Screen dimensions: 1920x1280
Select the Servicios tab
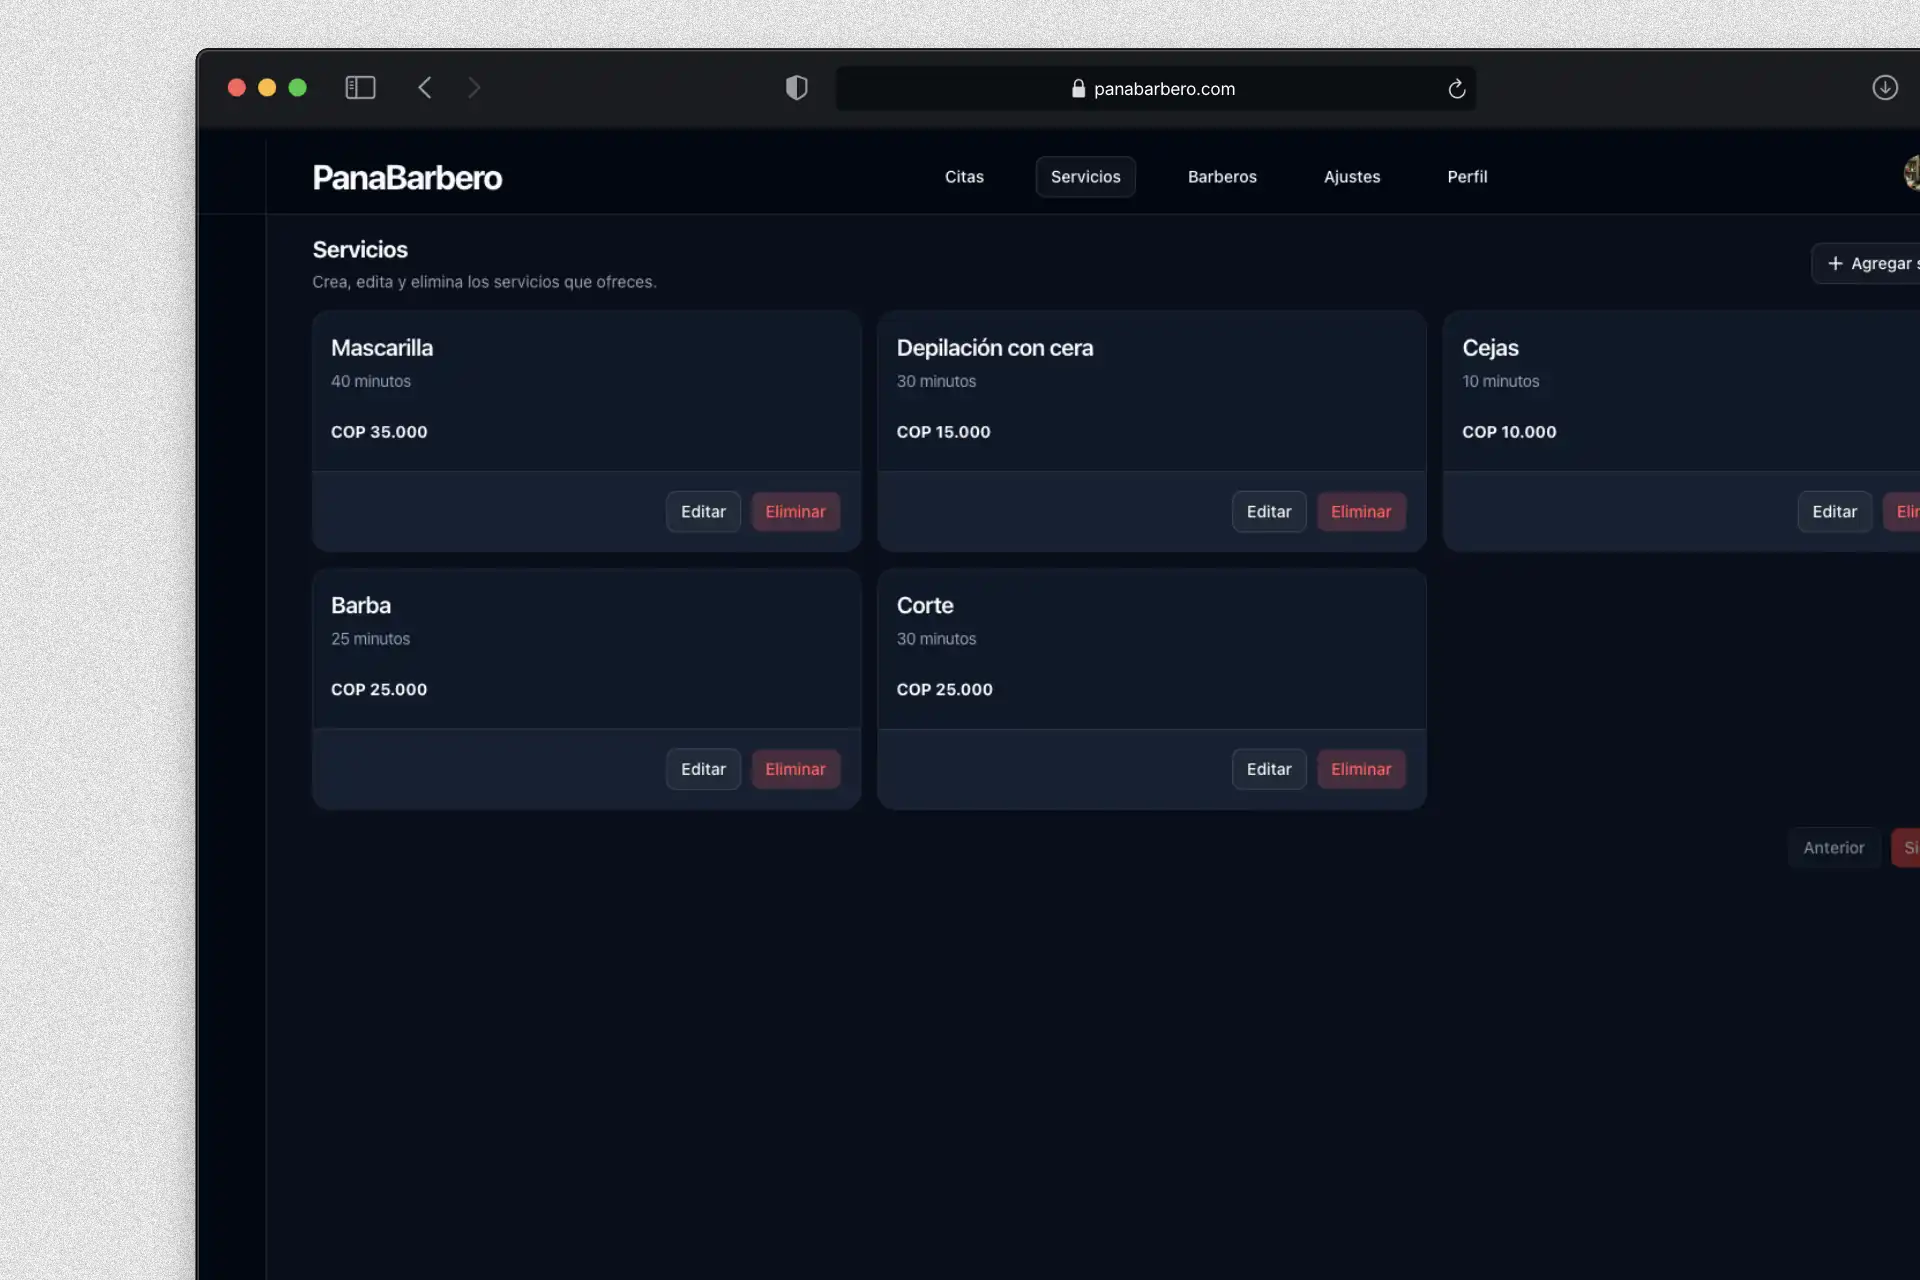pyautogui.click(x=1085, y=177)
